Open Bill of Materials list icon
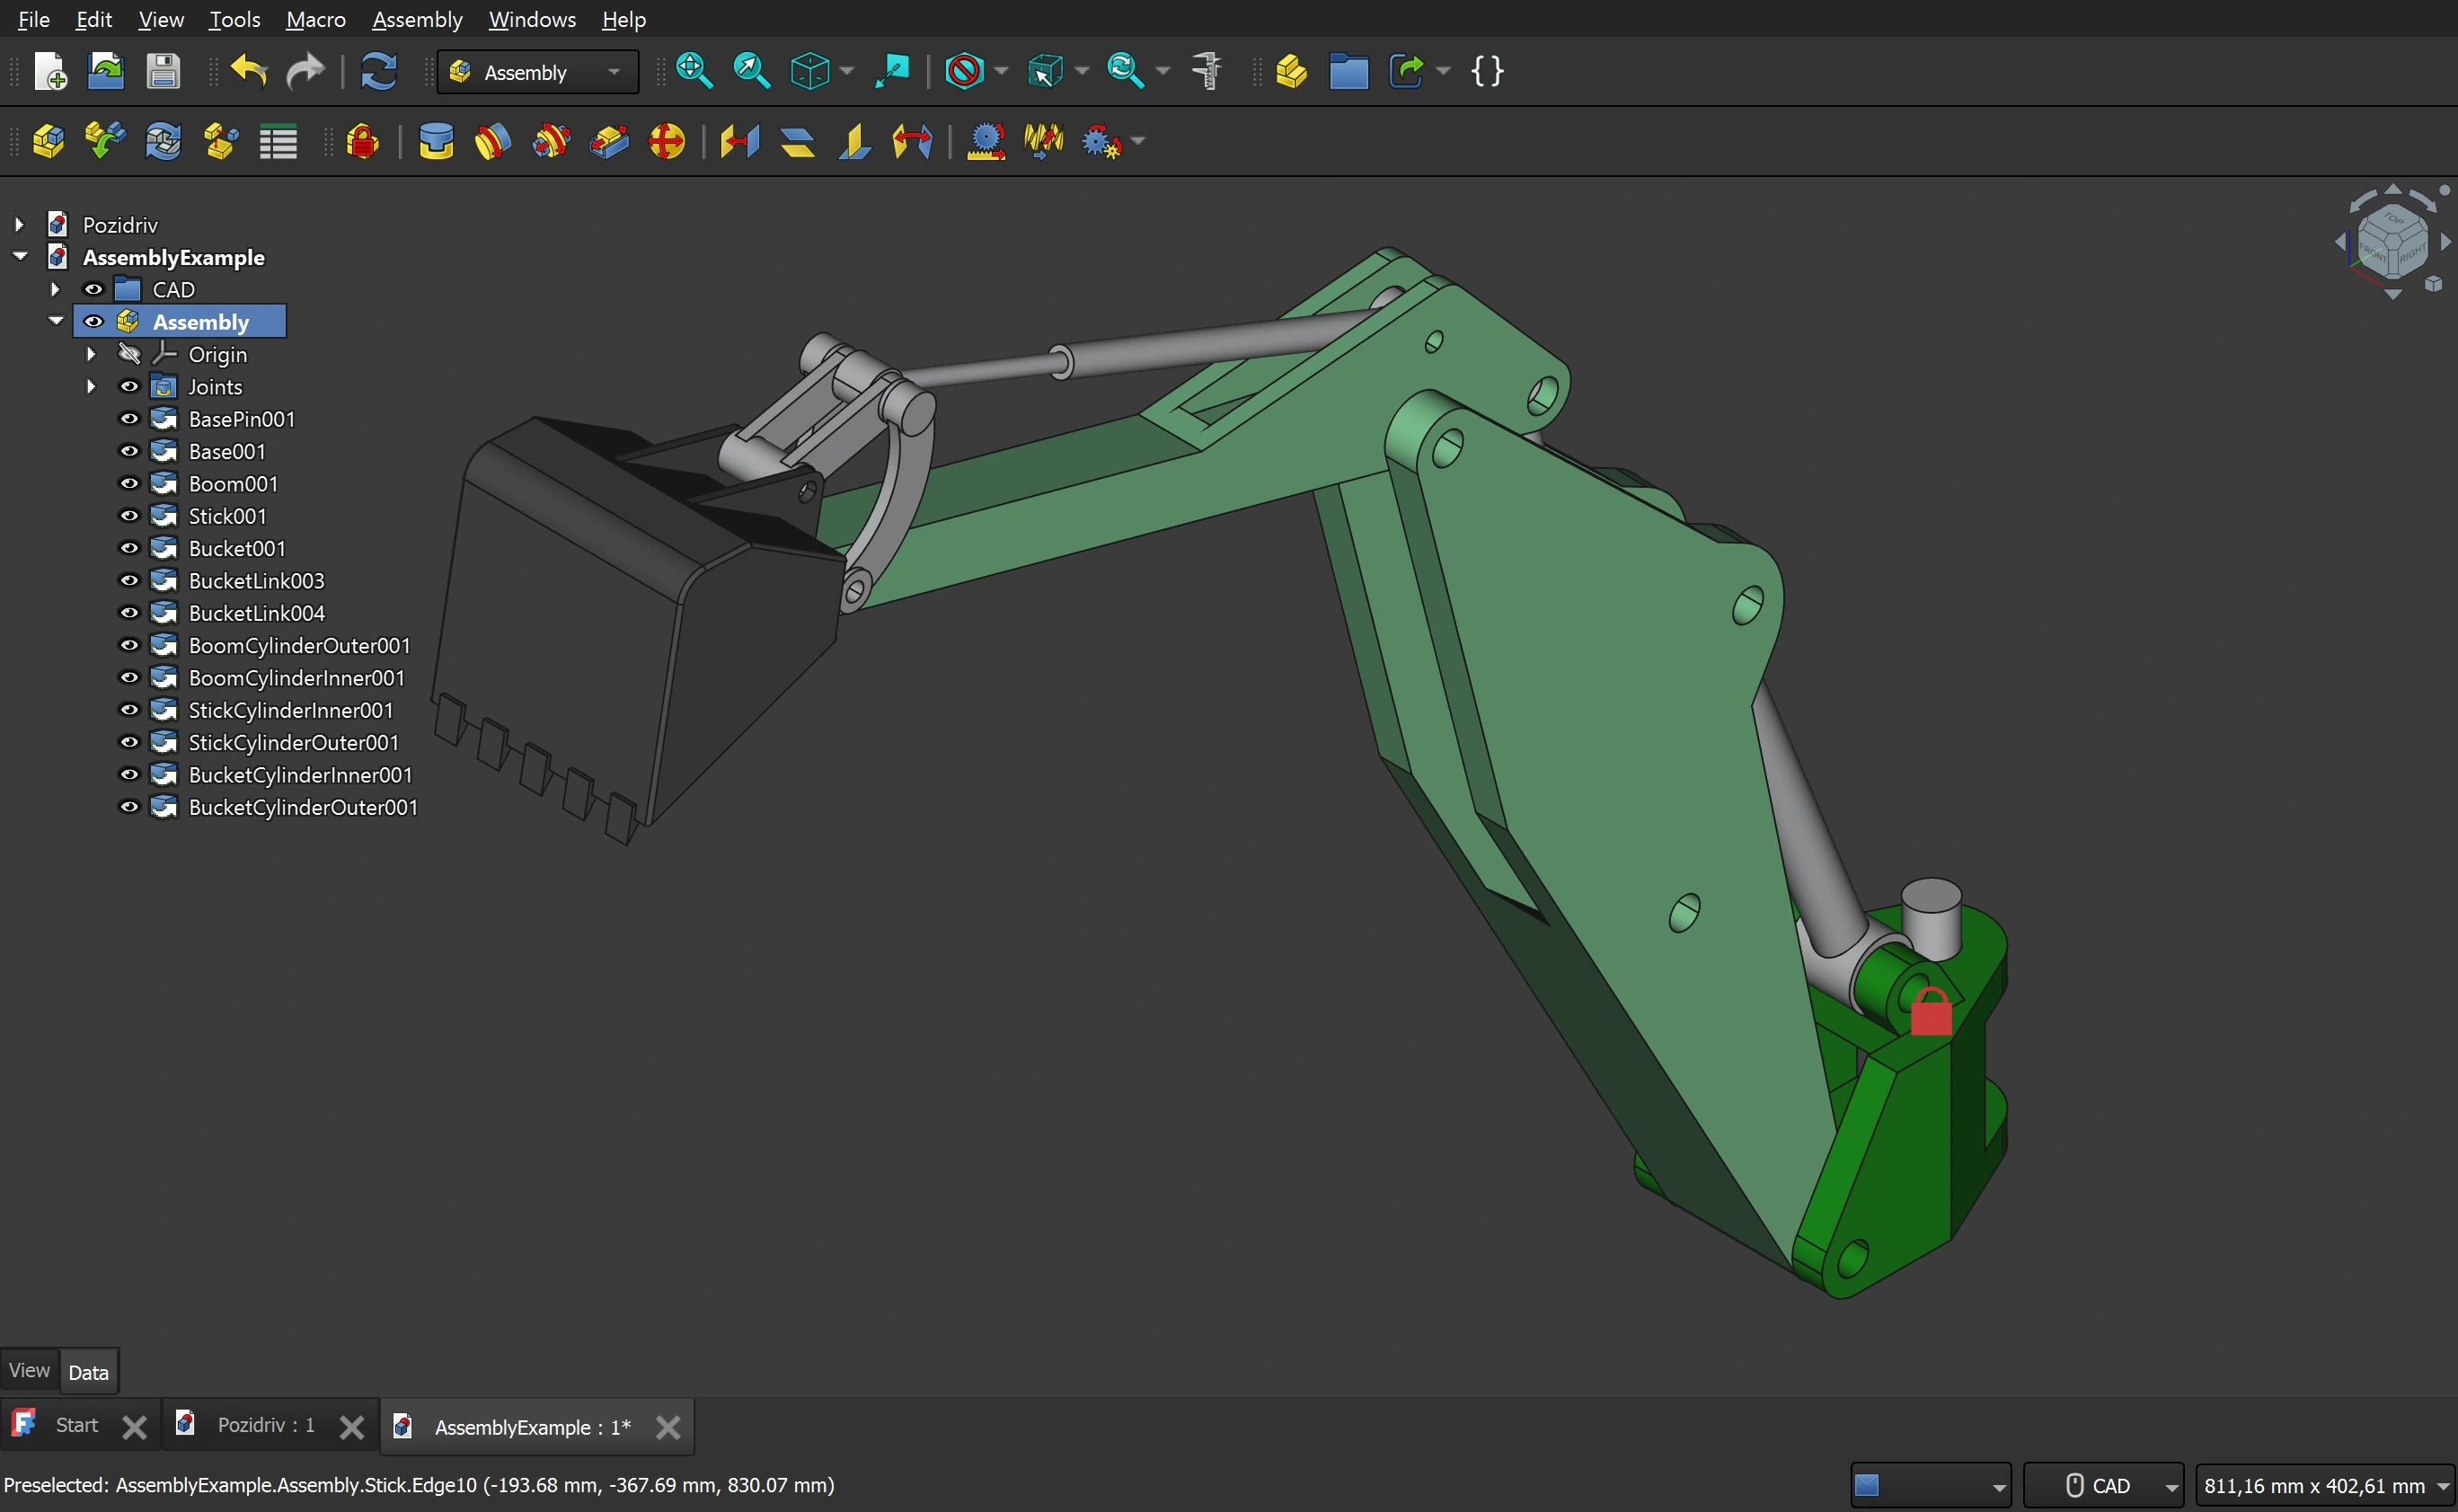Screen dimensions: 2458x1512 tap(278, 142)
